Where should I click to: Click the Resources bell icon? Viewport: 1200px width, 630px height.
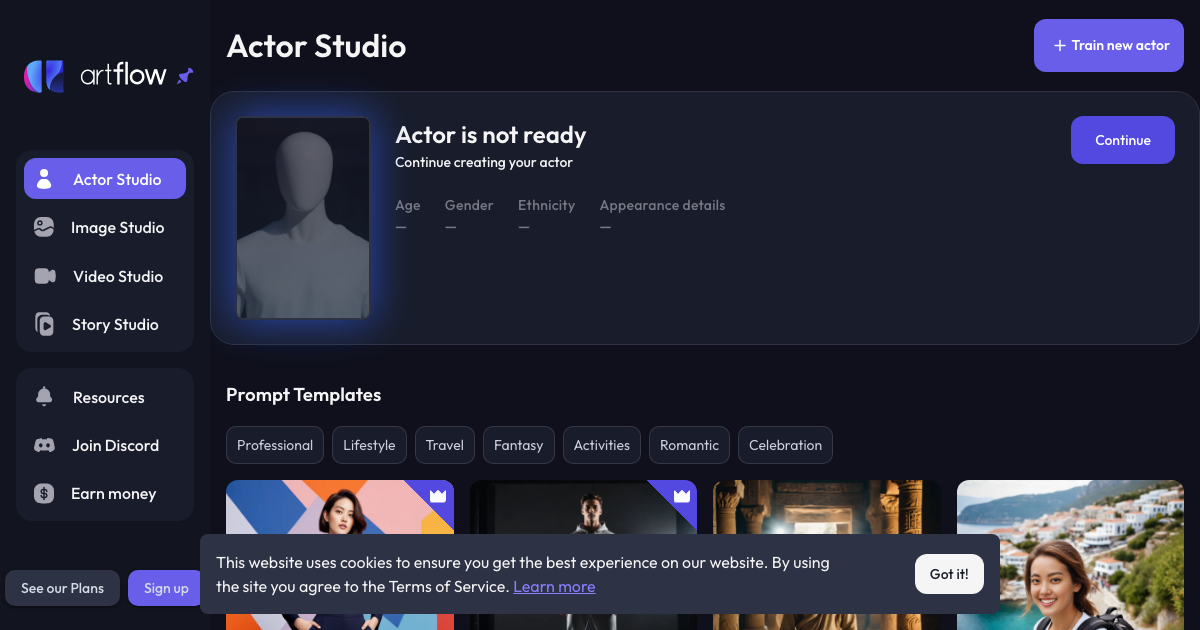(x=44, y=397)
